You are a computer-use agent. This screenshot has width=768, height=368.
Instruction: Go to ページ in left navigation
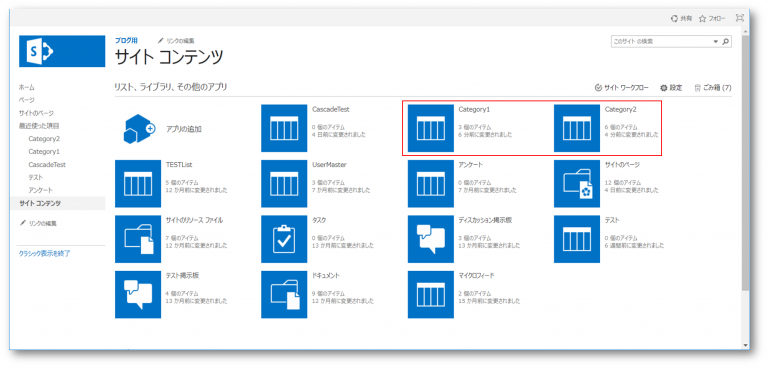26,100
